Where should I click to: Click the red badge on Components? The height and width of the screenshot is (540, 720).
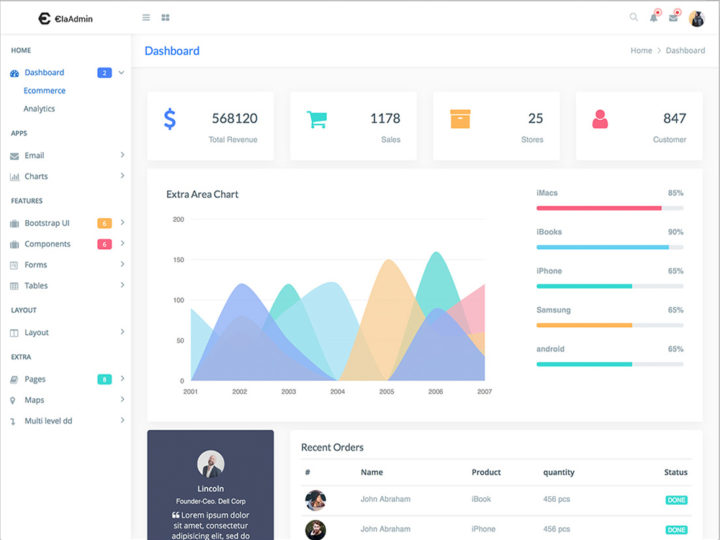pyautogui.click(x=104, y=244)
